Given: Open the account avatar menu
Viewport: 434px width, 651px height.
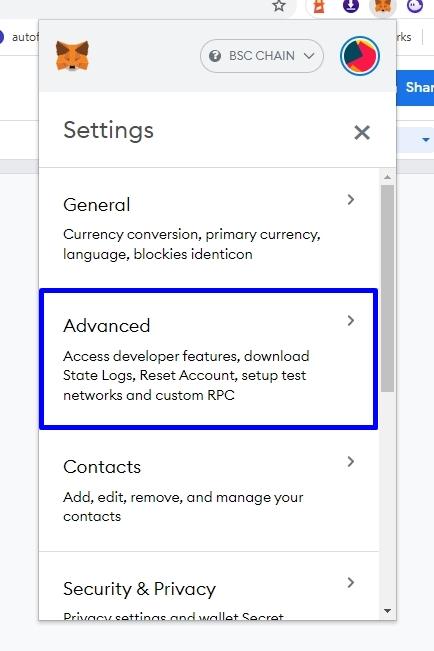Looking at the screenshot, I should (x=360, y=56).
